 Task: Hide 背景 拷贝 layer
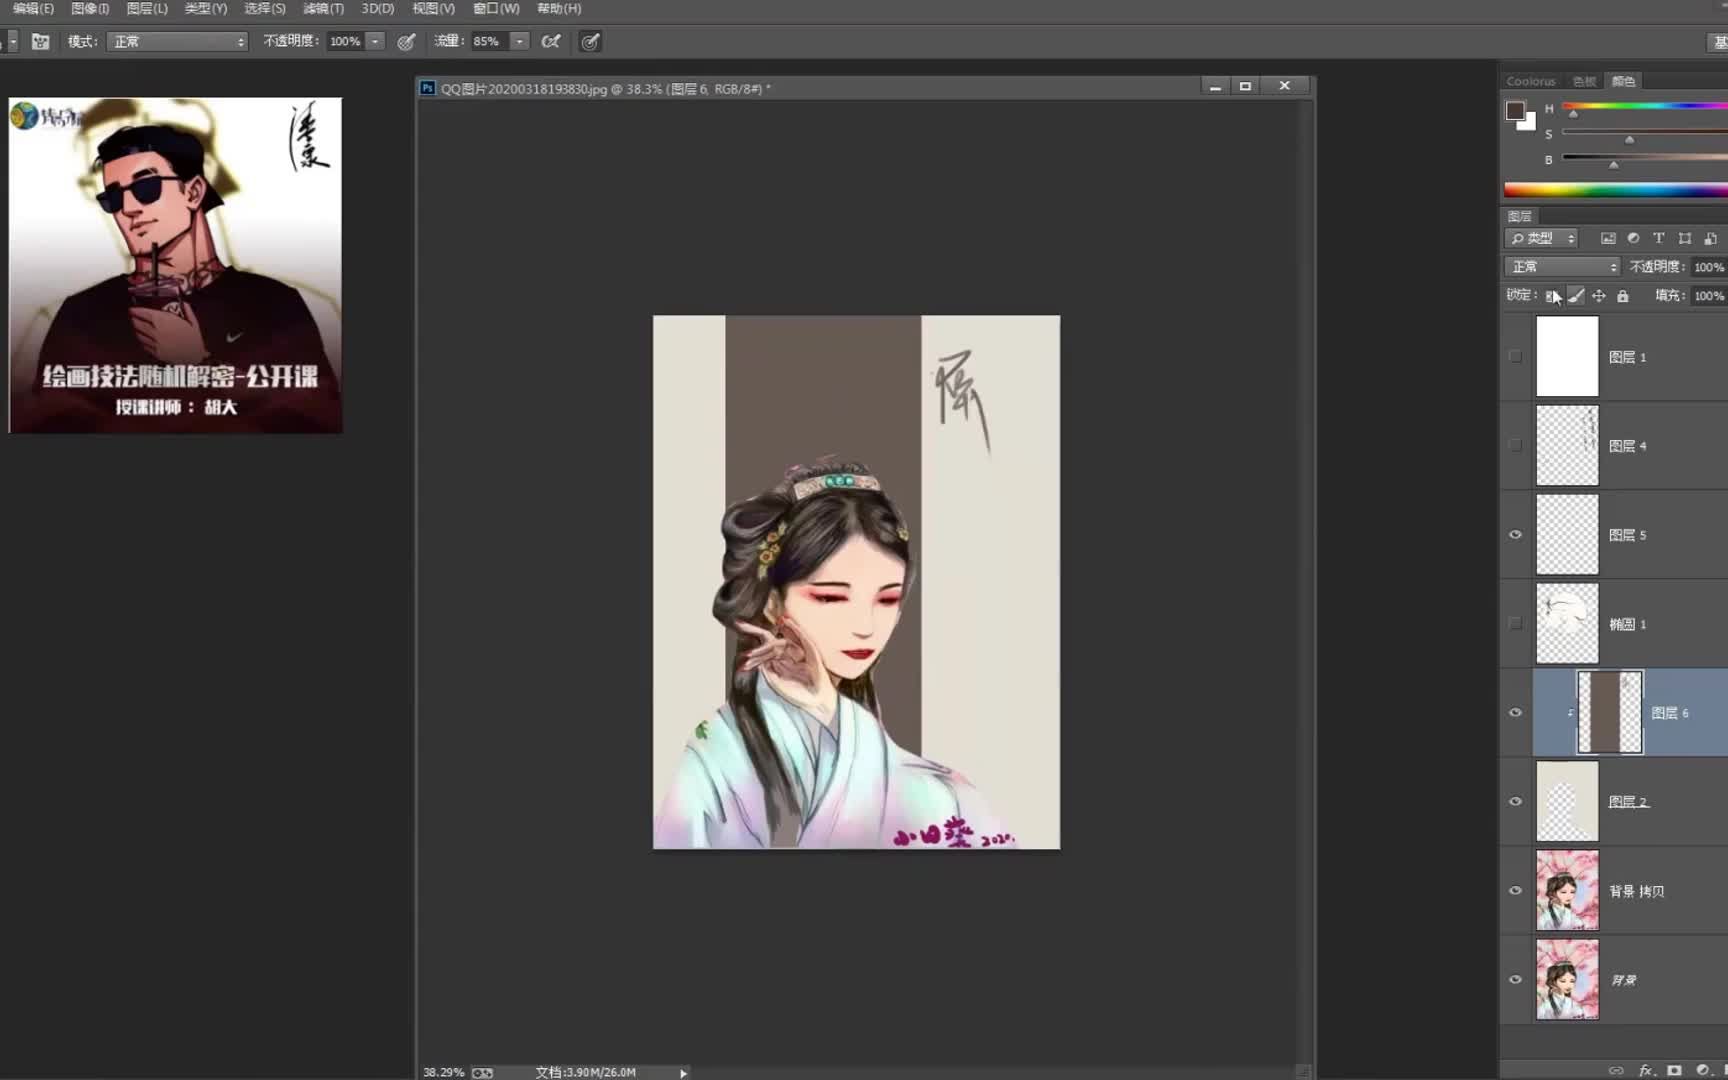tap(1516, 891)
